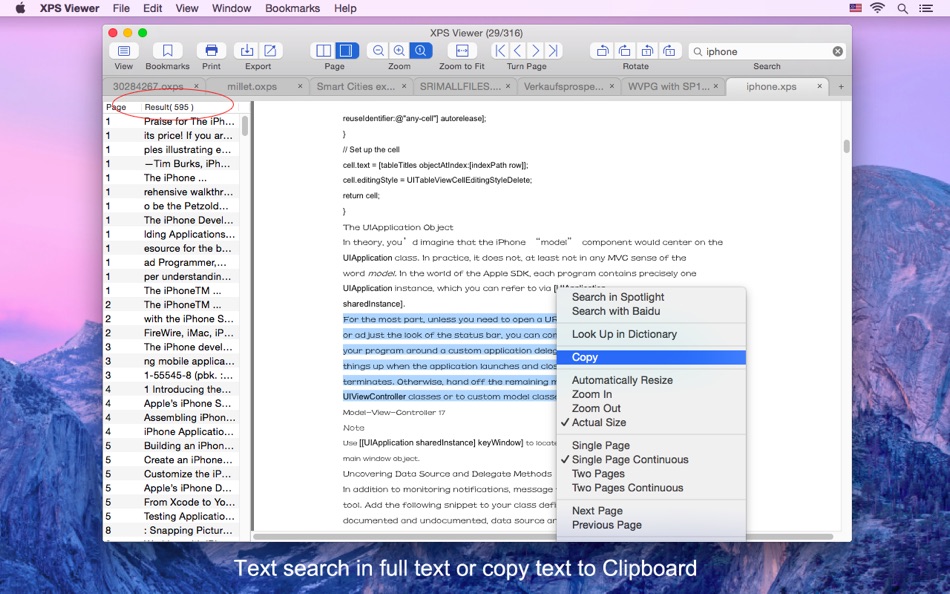The image size is (950, 594).
Task: Select result row ': Snapping Pictur...'
Action: 171,530
